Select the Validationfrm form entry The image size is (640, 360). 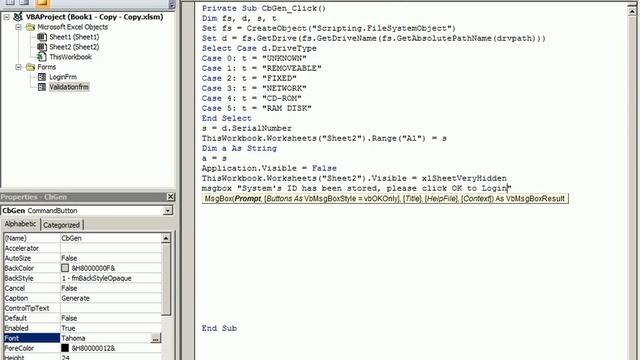pos(69,87)
